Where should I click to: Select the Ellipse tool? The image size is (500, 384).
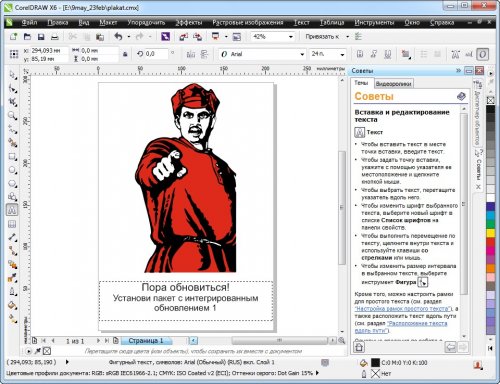click(13, 170)
